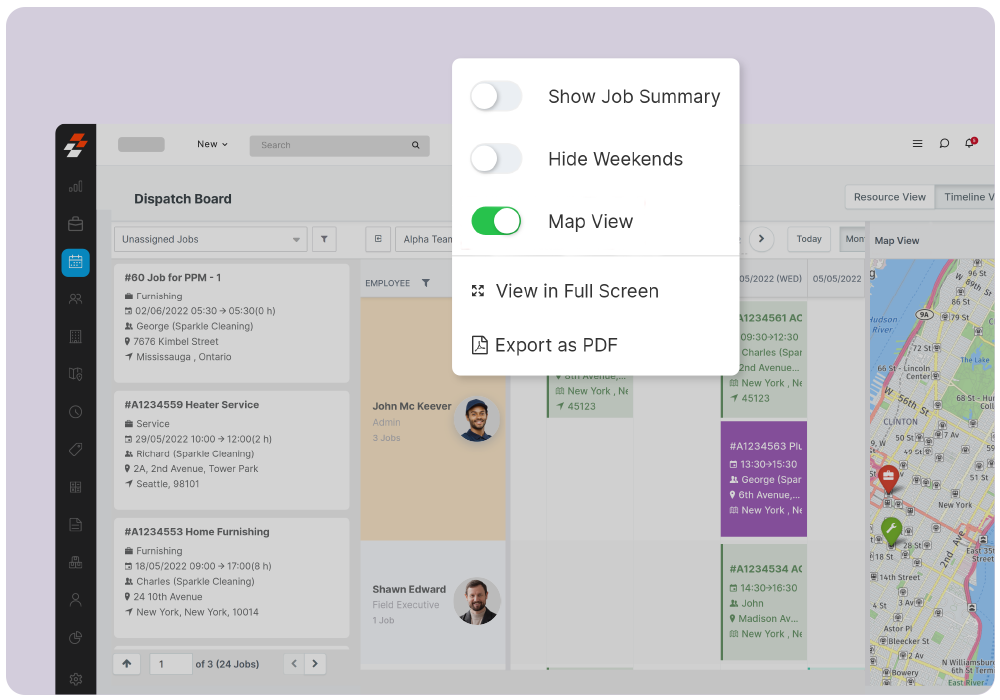Viewport: 1000px width, 700px height.
Task: Click the search magnifier icon
Action: [x=415, y=145]
